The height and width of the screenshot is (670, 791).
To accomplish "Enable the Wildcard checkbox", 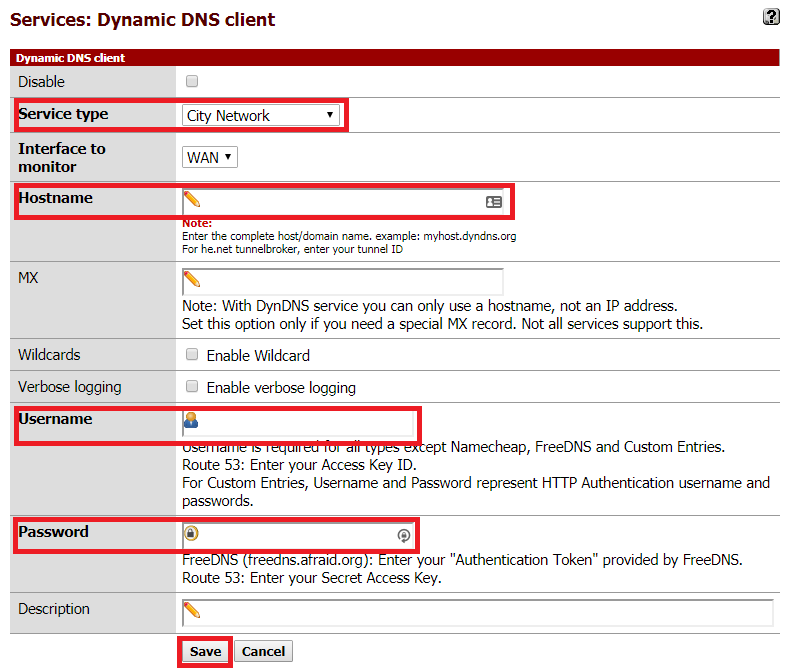I will (x=192, y=354).
